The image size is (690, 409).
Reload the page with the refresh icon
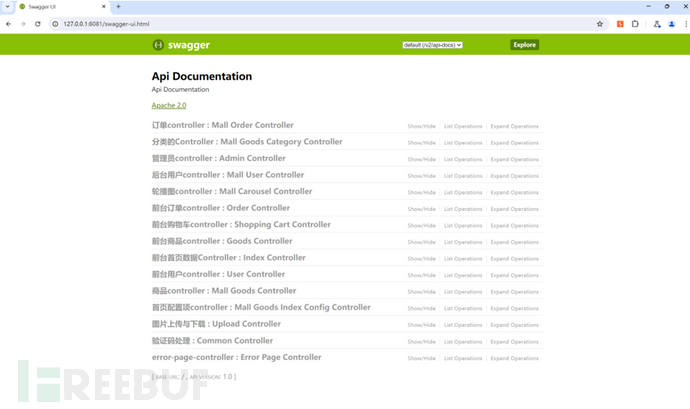click(38, 23)
